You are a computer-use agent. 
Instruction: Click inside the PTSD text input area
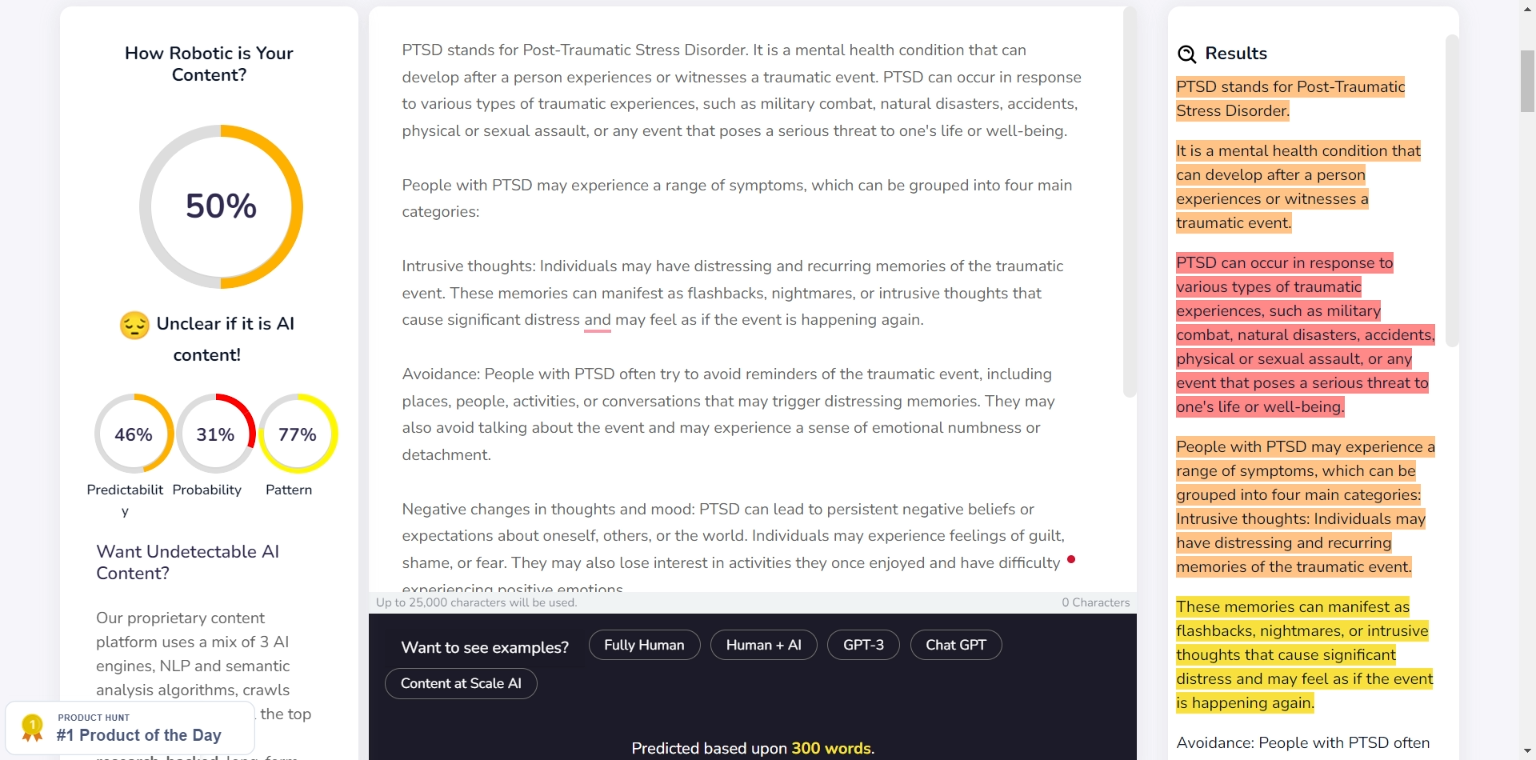[x=740, y=230]
